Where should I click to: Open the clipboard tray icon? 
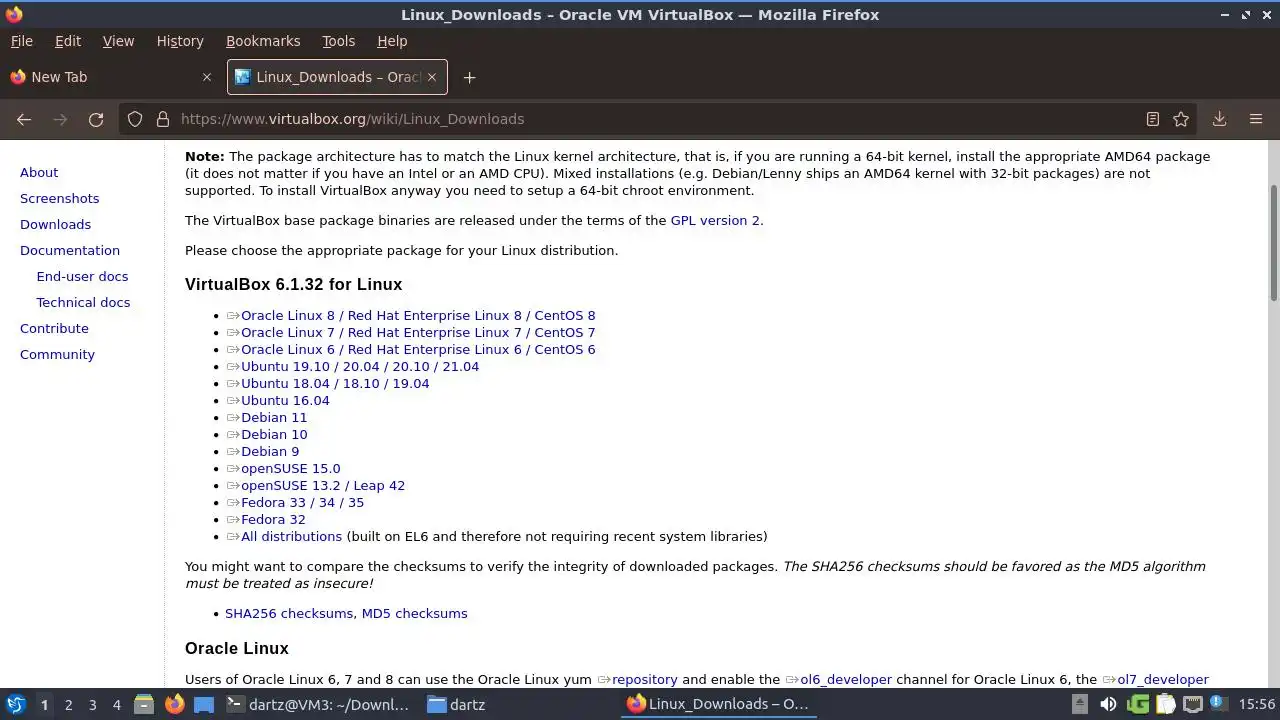1165,704
